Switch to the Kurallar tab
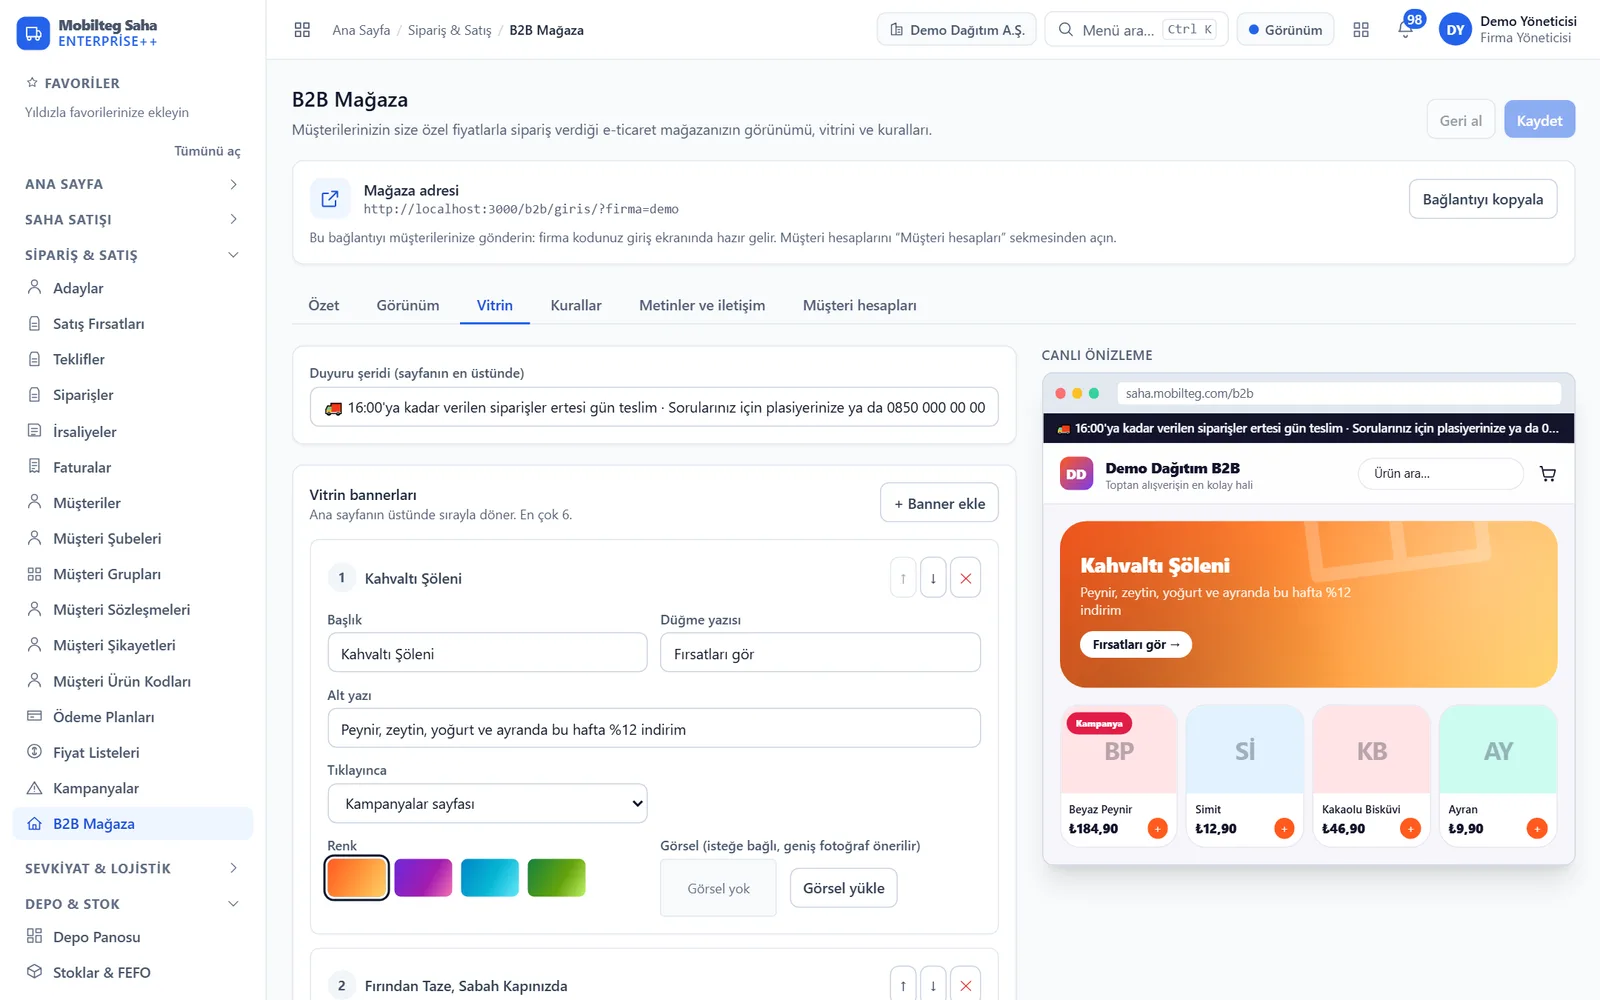 (x=576, y=305)
